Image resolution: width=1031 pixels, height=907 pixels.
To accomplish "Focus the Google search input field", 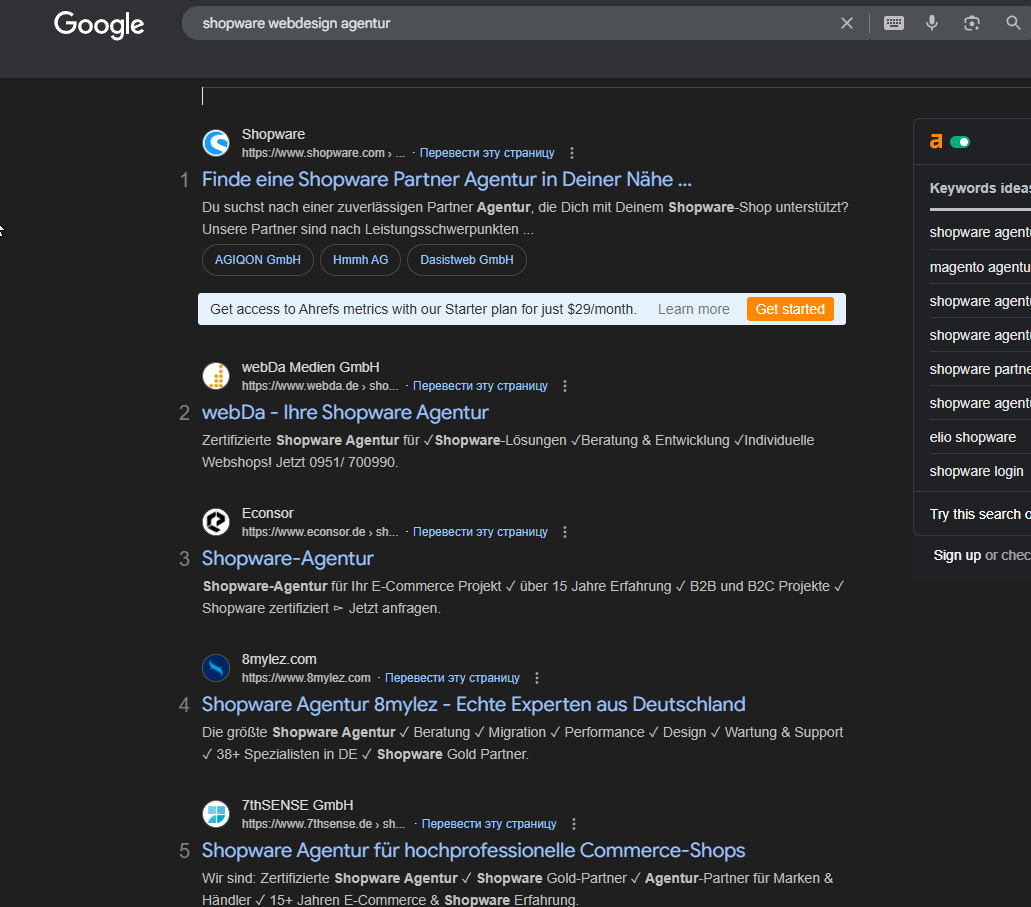I will pos(500,23).
